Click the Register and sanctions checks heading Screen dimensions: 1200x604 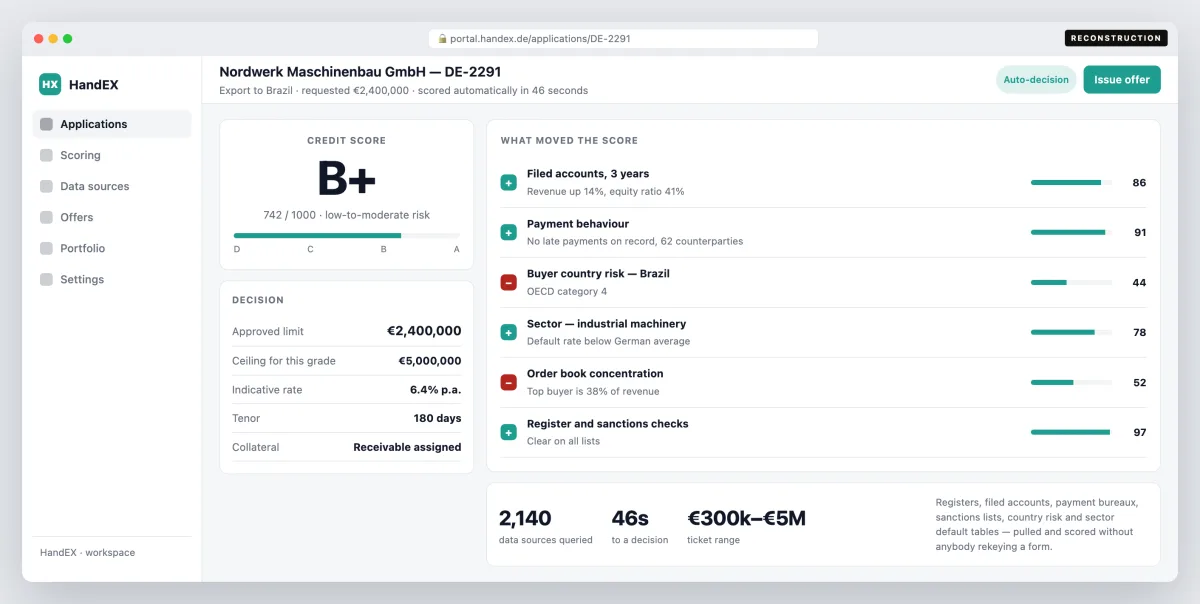pyautogui.click(x=608, y=424)
